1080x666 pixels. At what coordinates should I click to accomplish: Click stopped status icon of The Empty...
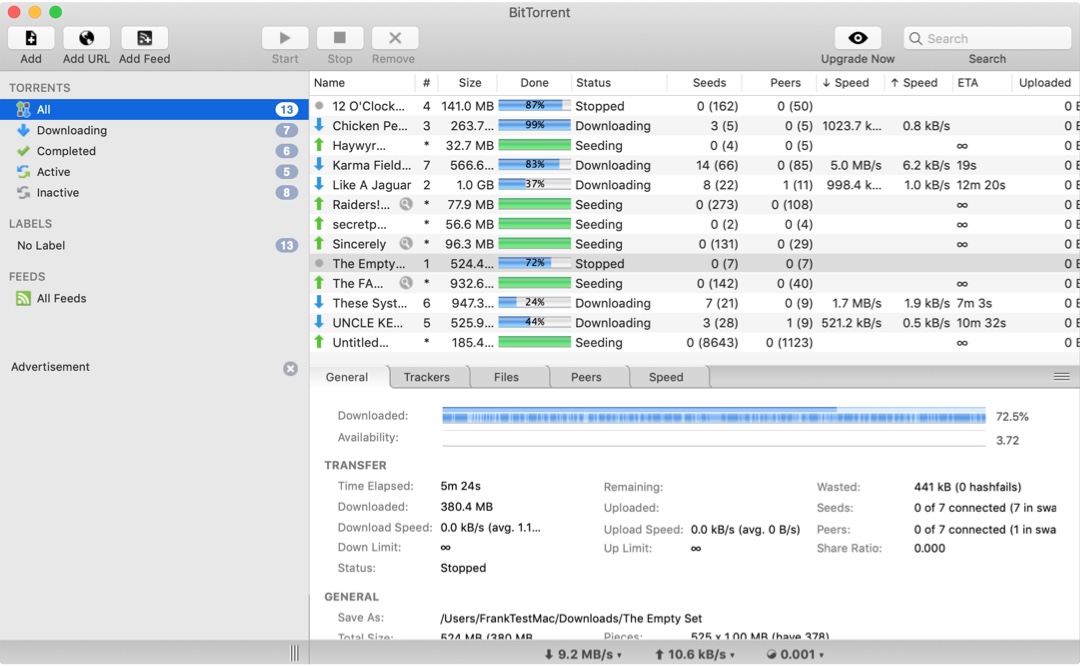[x=319, y=263]
